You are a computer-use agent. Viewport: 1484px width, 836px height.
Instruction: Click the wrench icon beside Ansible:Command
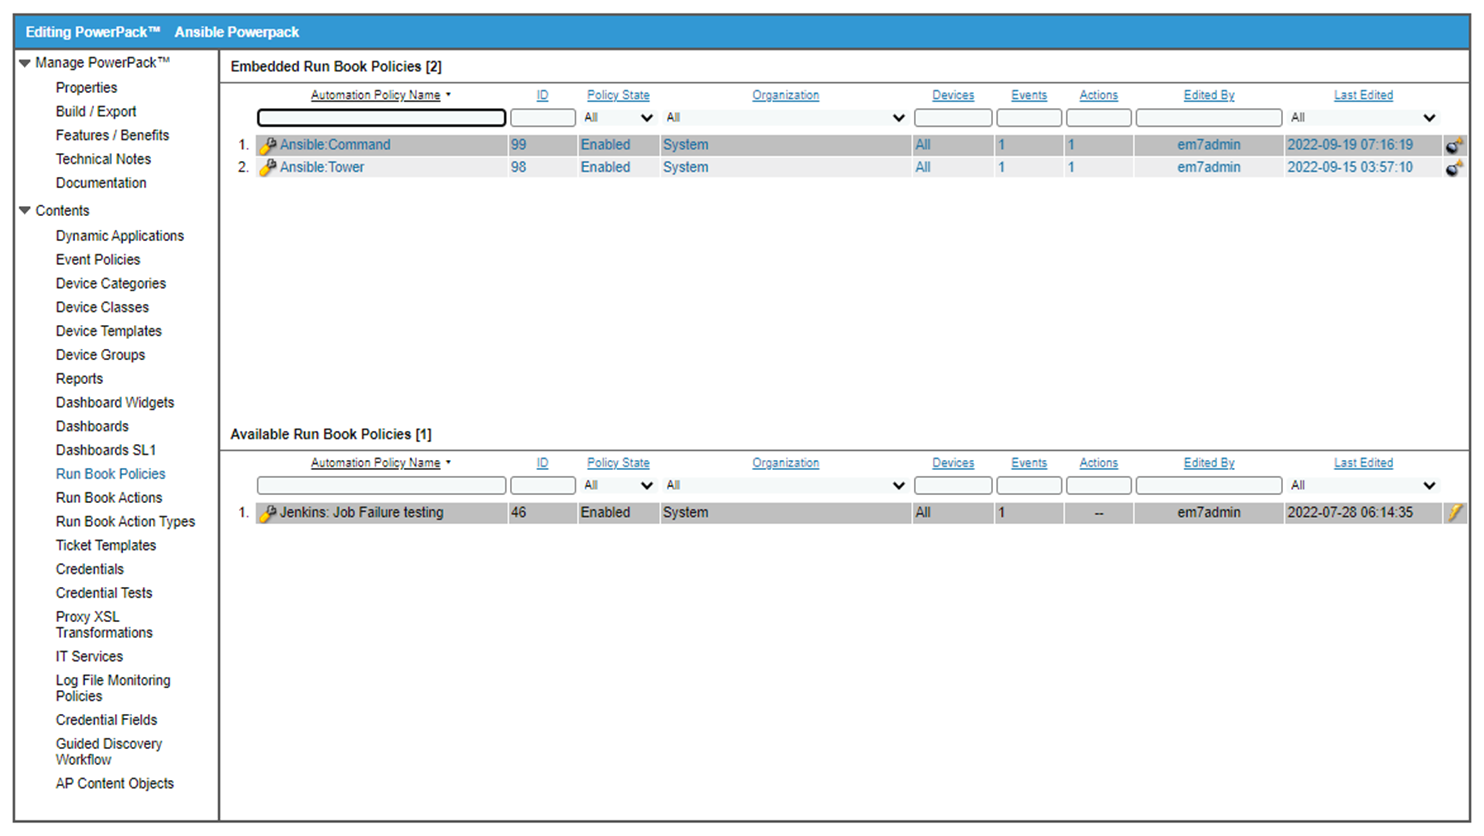267,145
